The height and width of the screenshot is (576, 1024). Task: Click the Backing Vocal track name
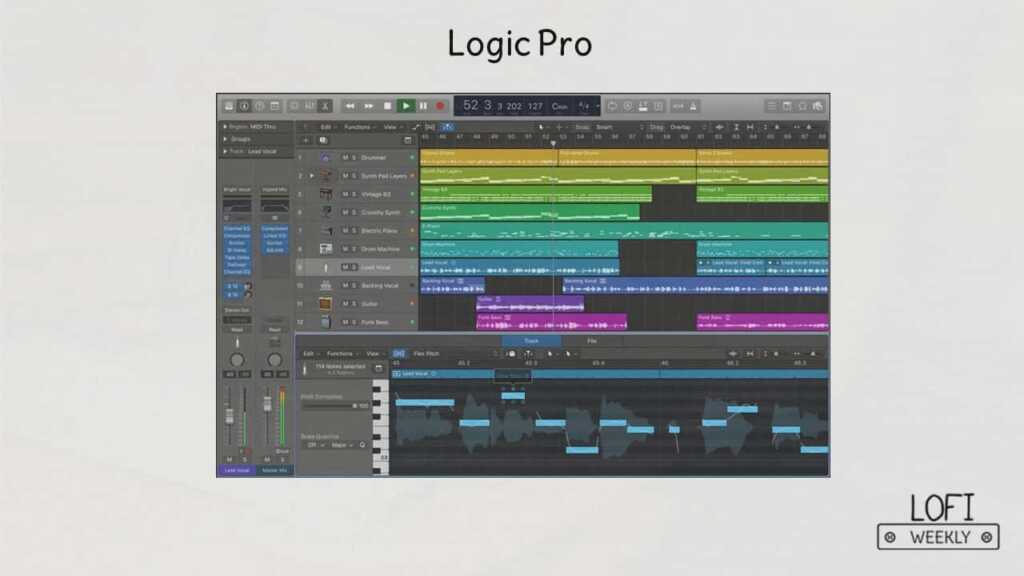pyautogui.click(x=379, y=286)
